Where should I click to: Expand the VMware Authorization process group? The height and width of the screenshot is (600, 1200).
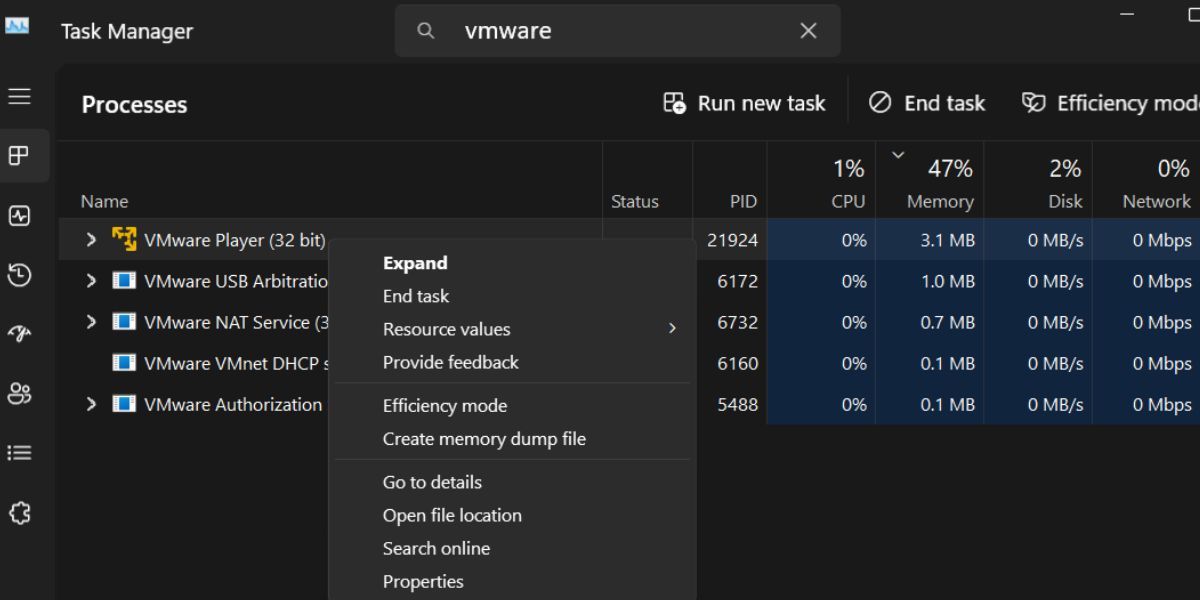click(x=91, y=404)
